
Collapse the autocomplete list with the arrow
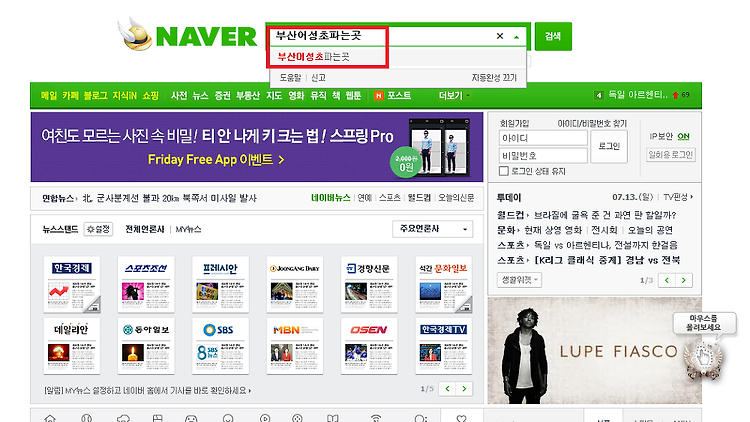(517, 36)
